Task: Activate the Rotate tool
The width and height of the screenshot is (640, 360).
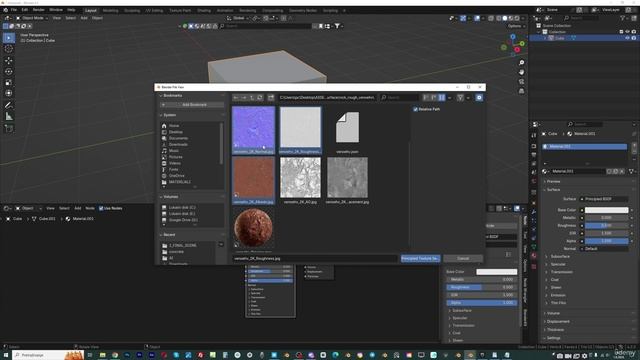Action: click(x=9, y=71)
